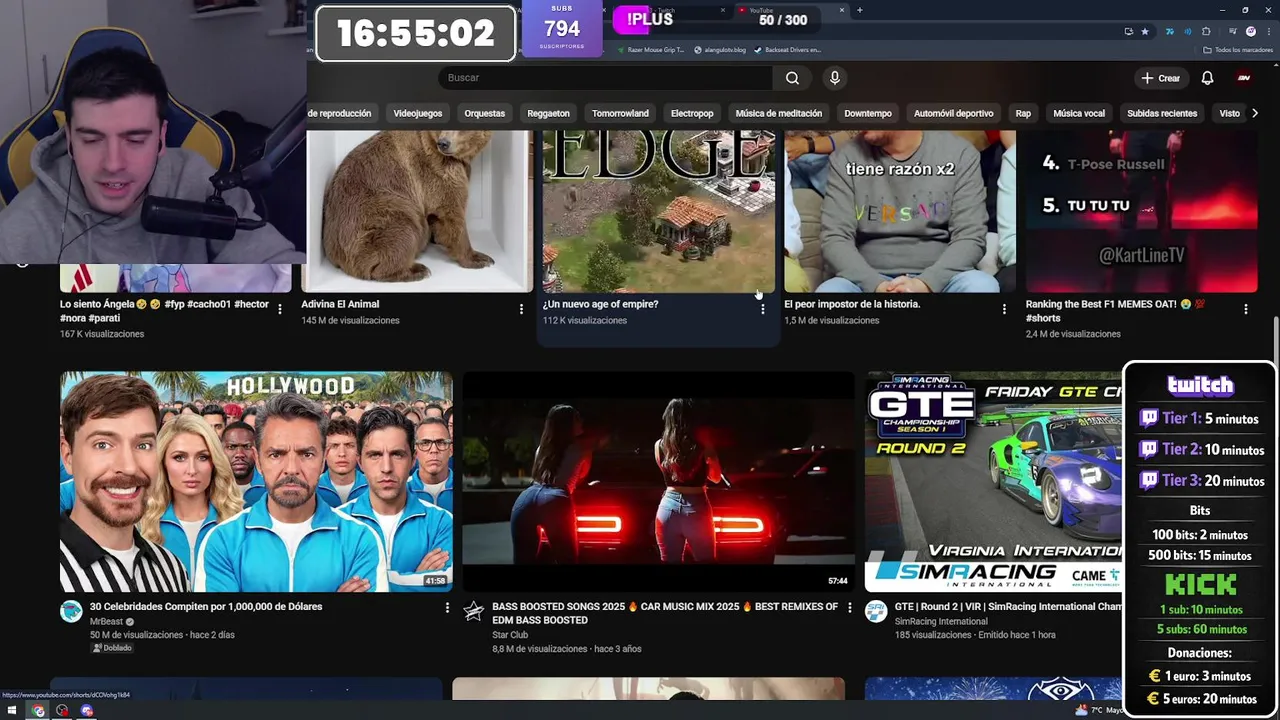Click Star Club channel avatar
The image size is (1280, 720).
[474, 611]
